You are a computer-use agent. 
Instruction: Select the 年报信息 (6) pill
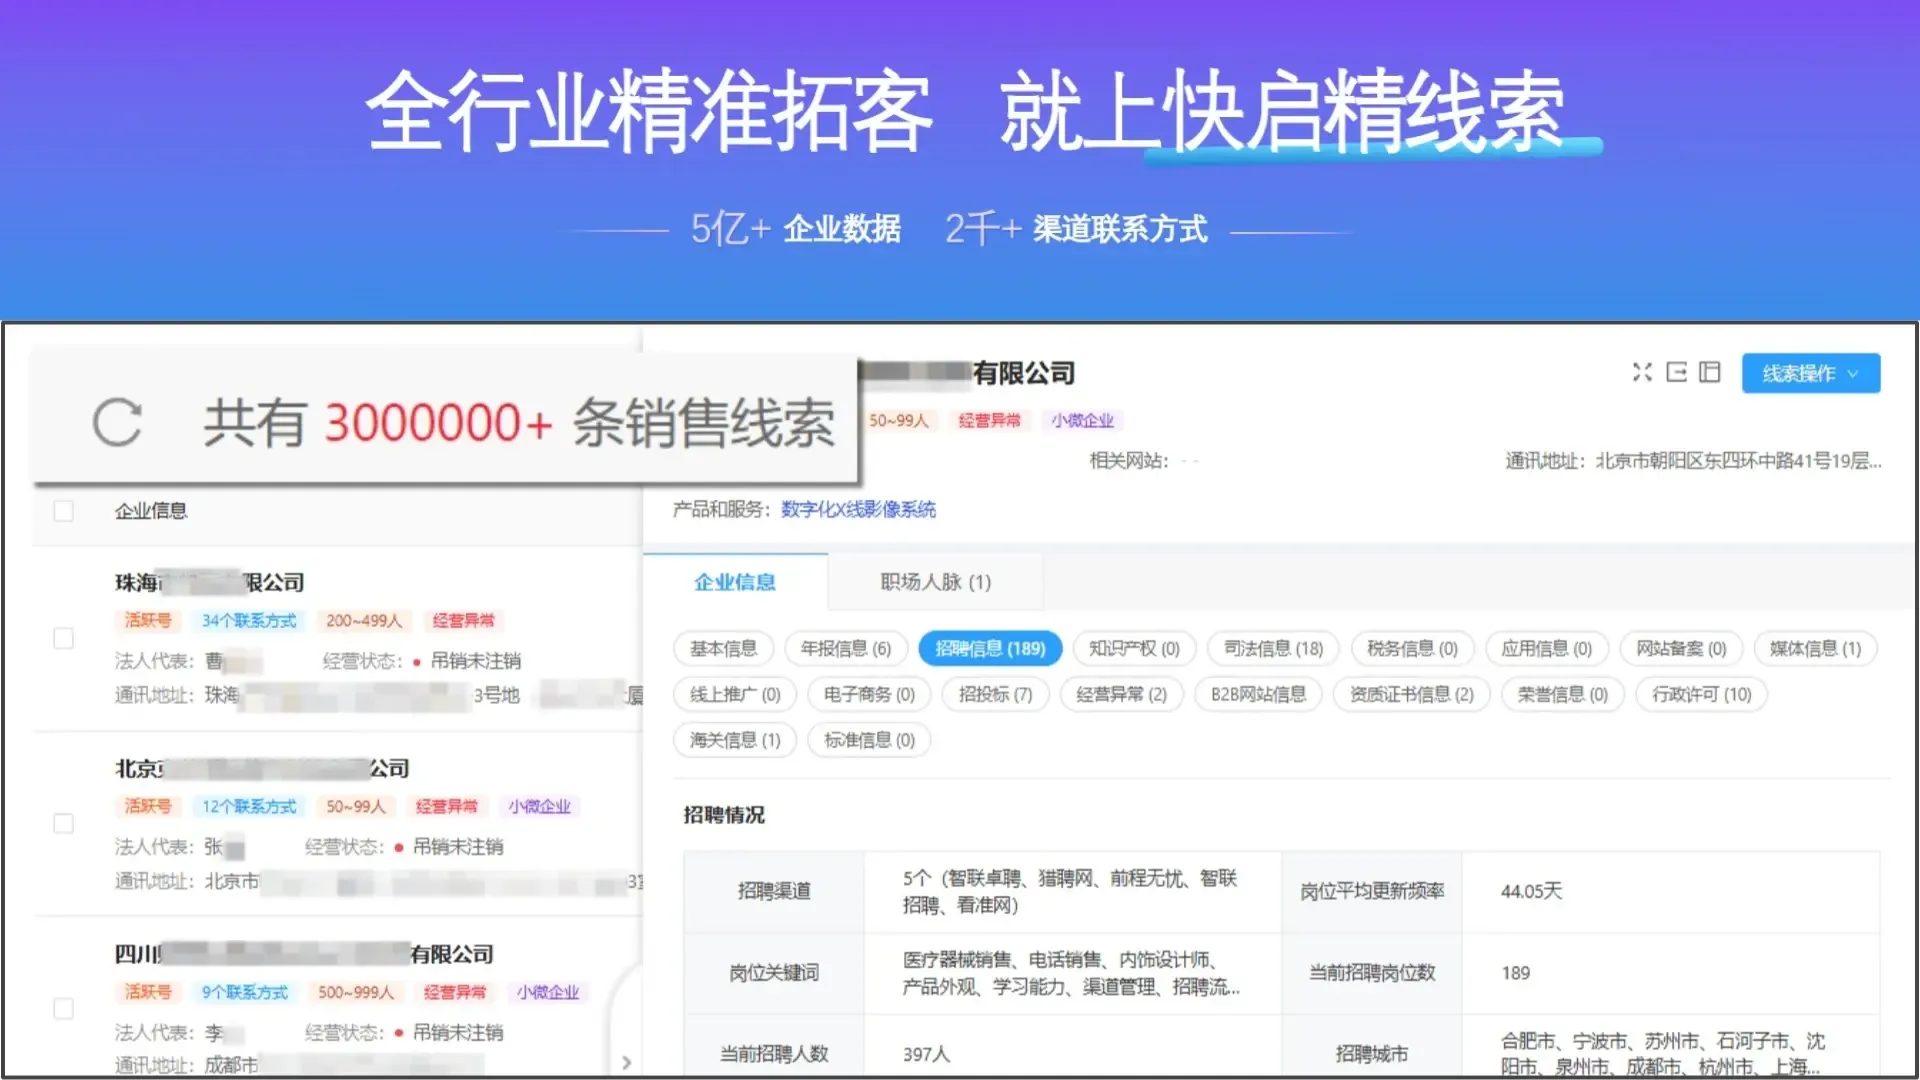[x=846, y=649]
